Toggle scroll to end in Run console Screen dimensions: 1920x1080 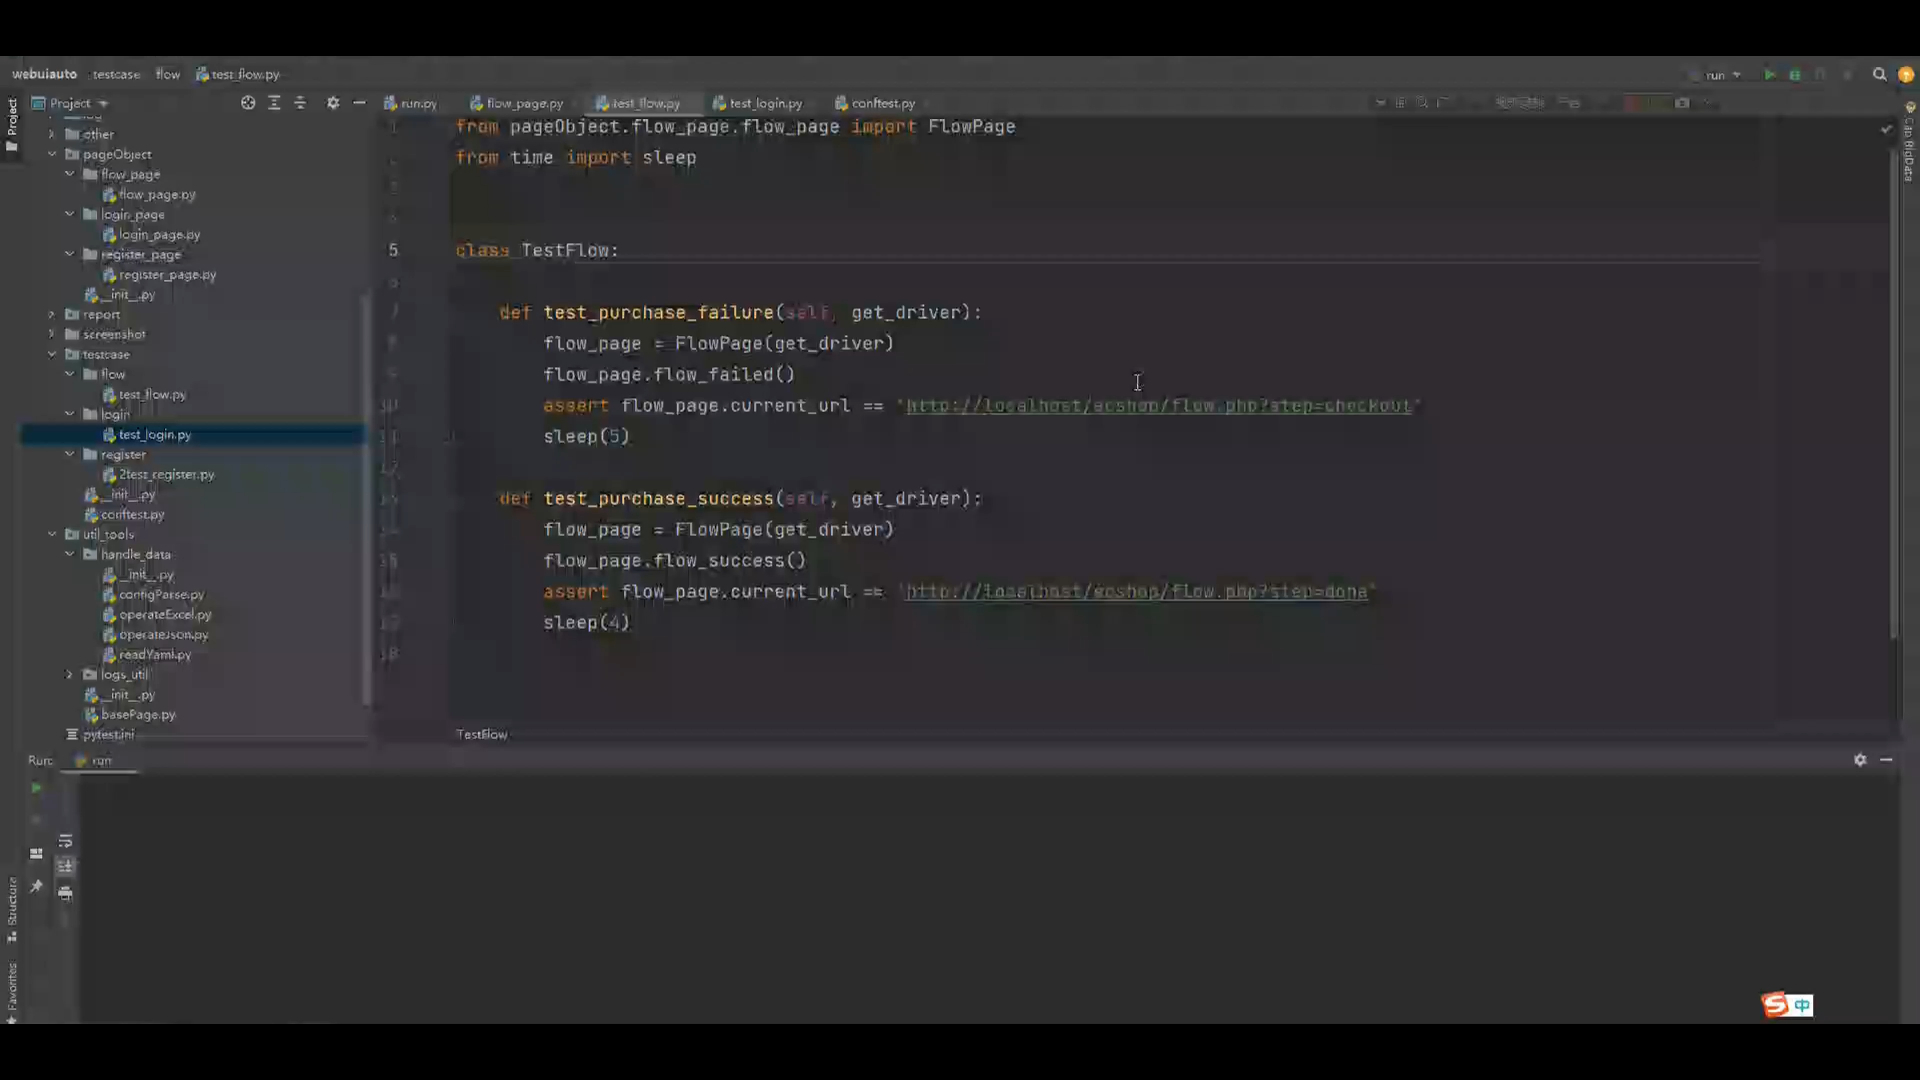click(65, 866)
